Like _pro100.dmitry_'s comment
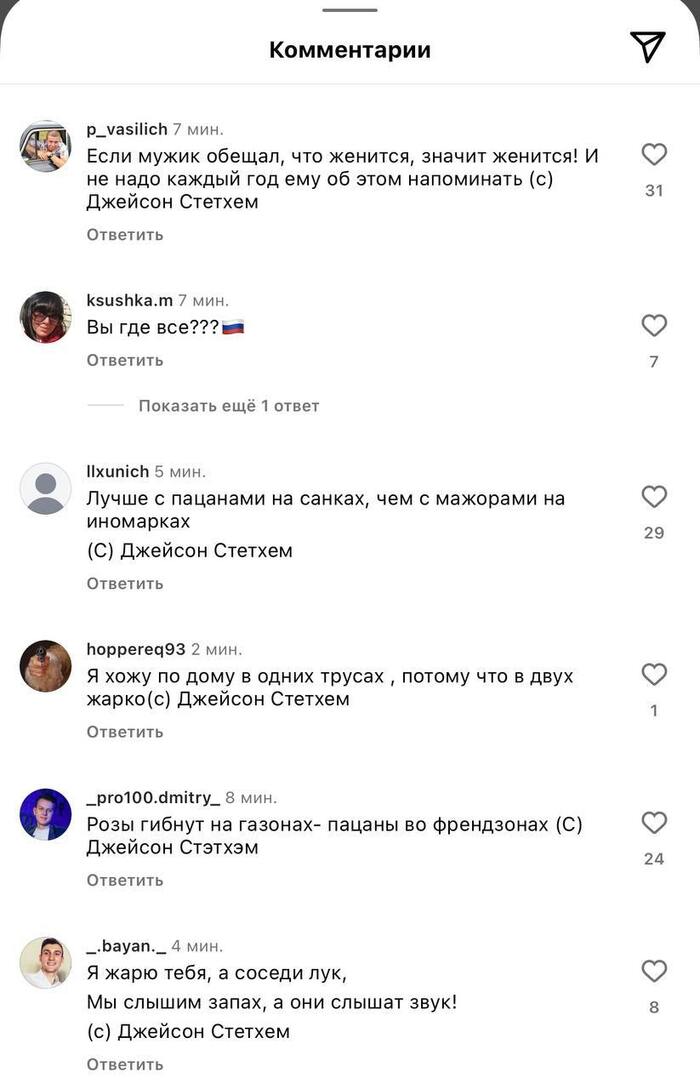Image resolution: width=700 pixels, height=1089 pixels. [654, 823]
